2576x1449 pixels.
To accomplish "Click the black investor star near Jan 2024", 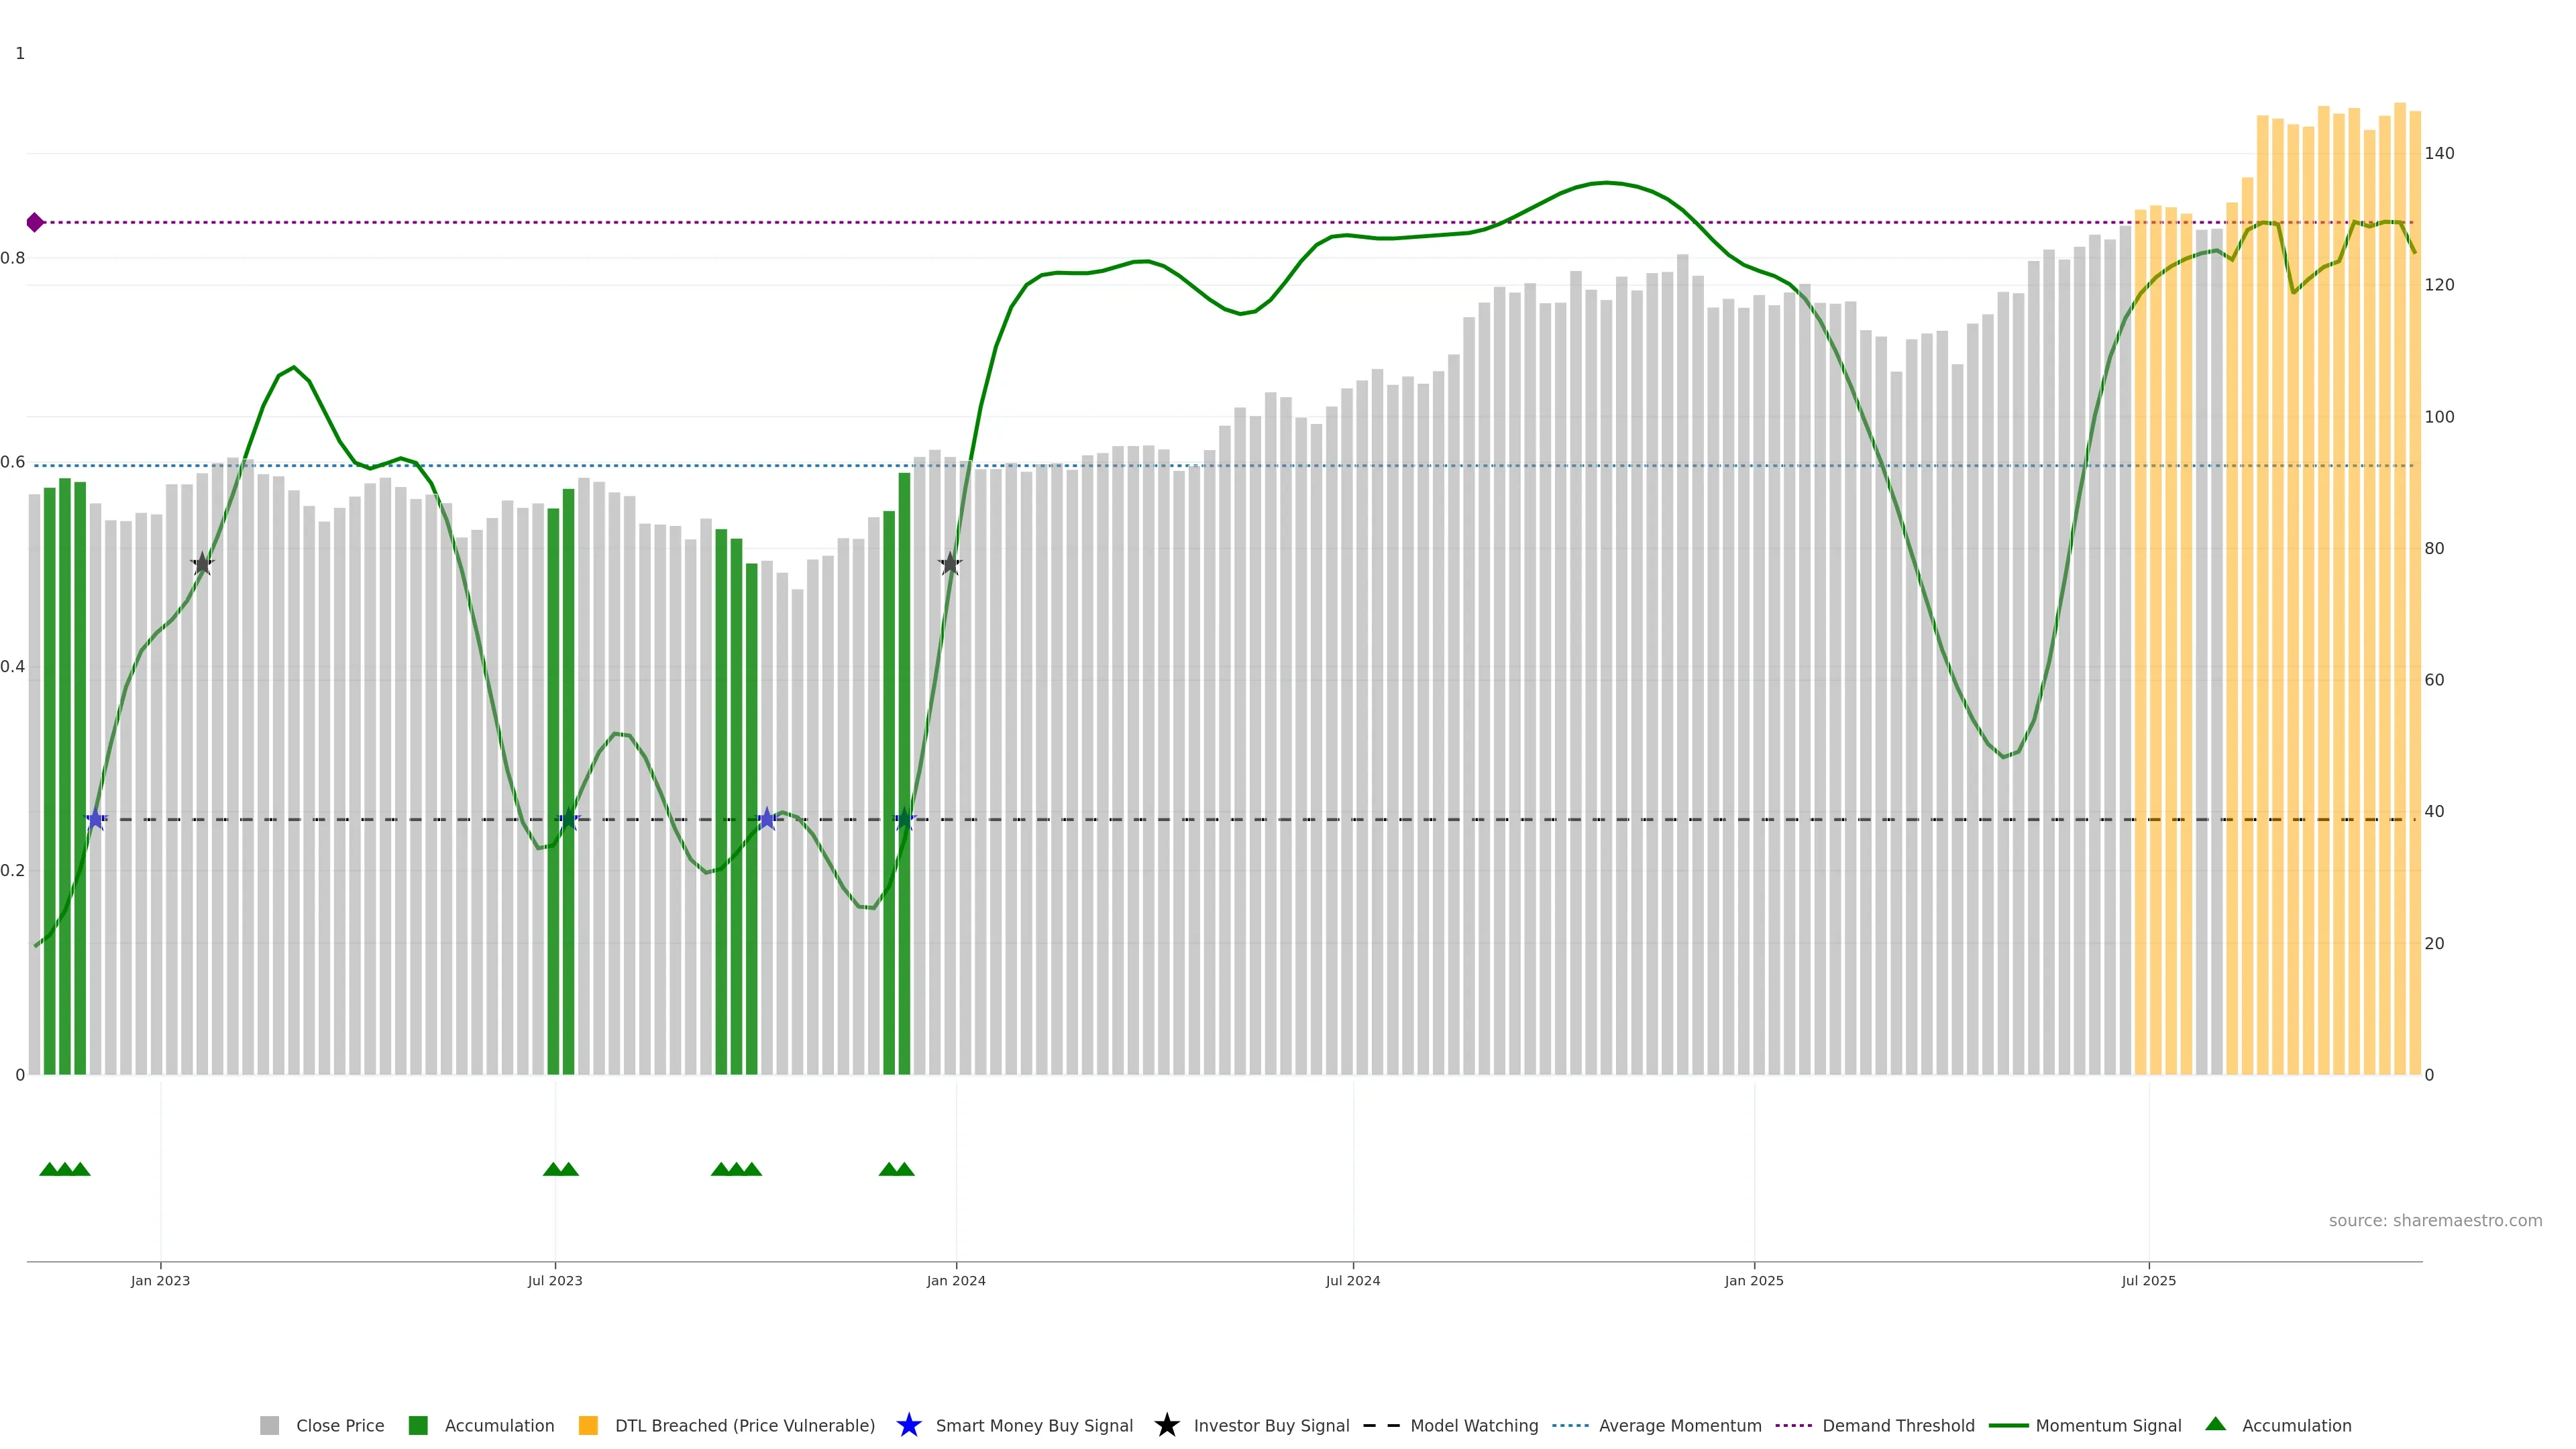I will click(x=950, y=564).
